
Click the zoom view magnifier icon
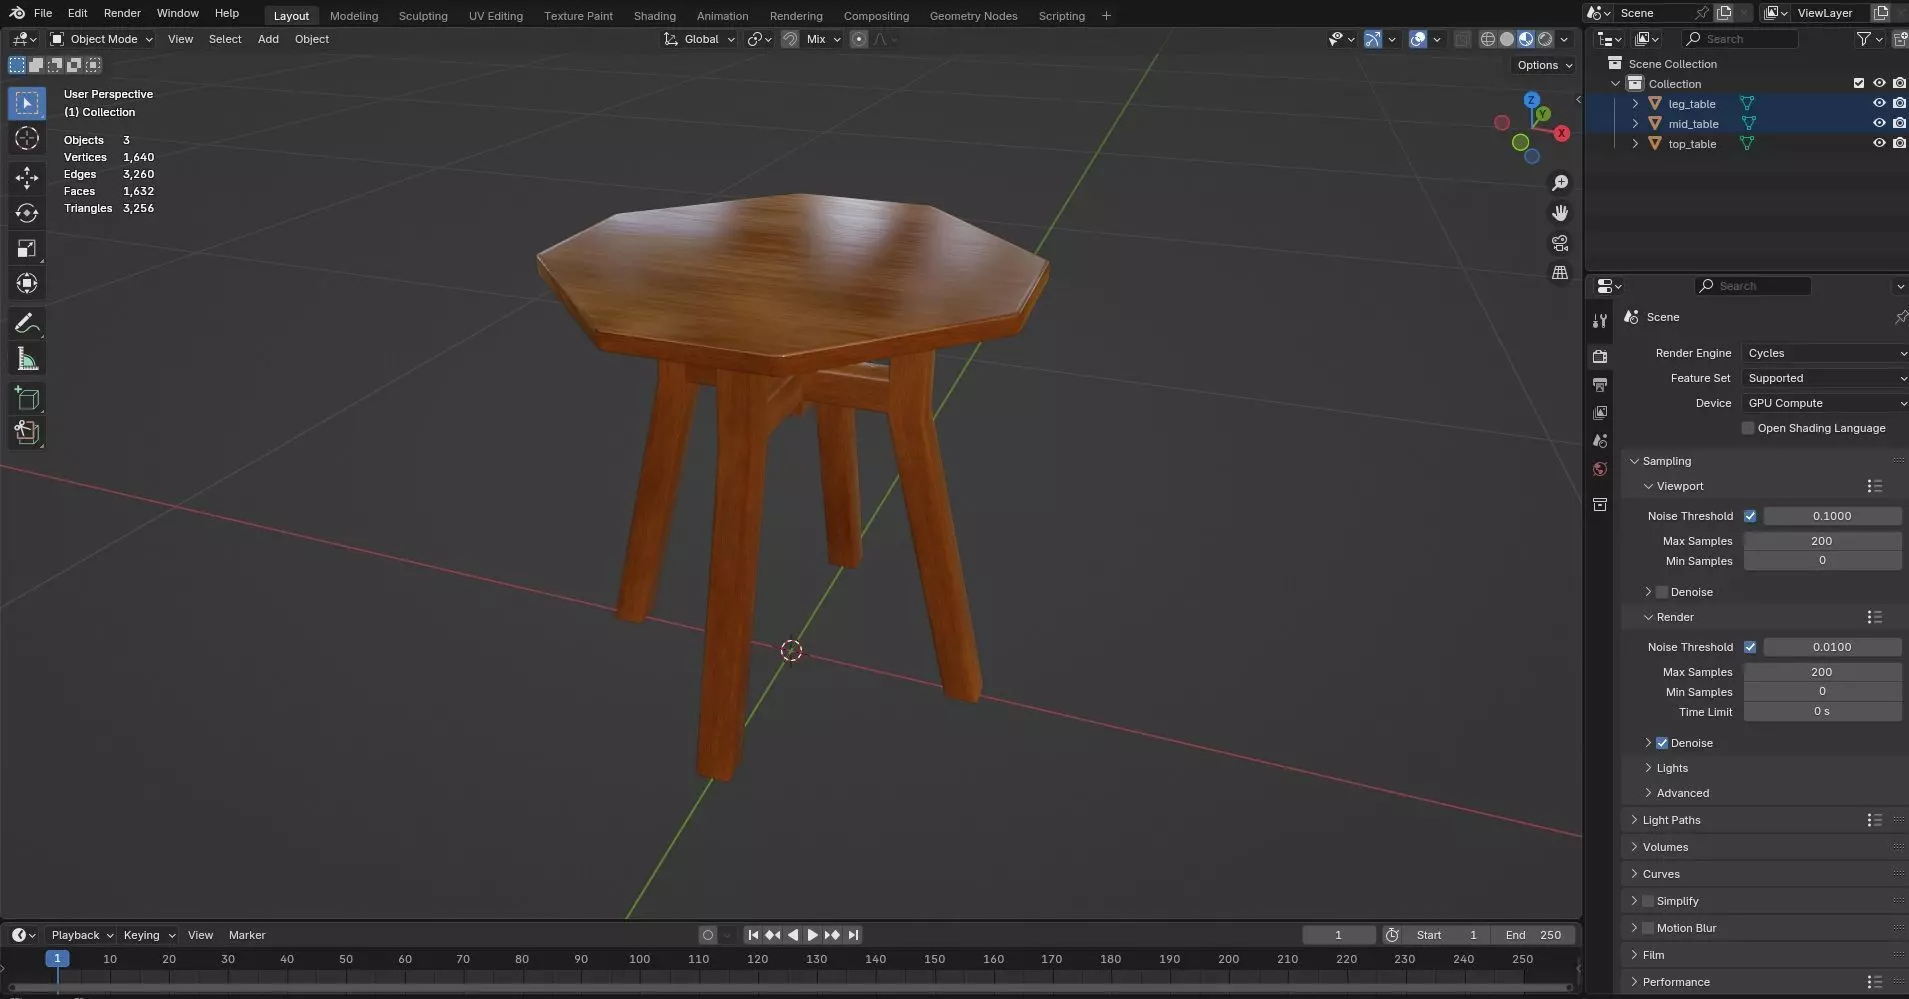[1560, 183]
